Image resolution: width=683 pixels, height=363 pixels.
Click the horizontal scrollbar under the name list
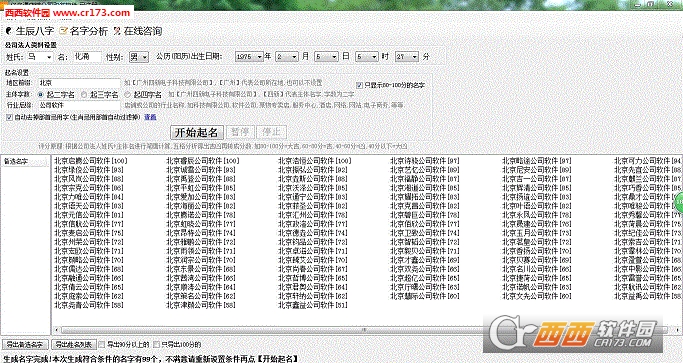[x=364, y=330]
